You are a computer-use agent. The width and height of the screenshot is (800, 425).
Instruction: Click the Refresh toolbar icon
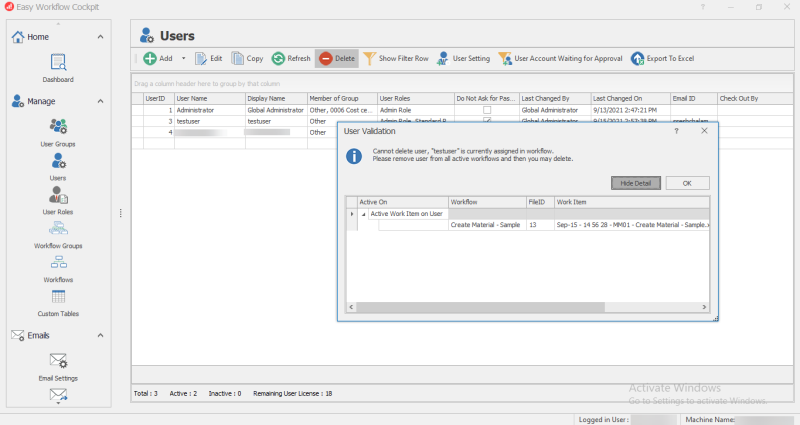click(x=279, y=59)
